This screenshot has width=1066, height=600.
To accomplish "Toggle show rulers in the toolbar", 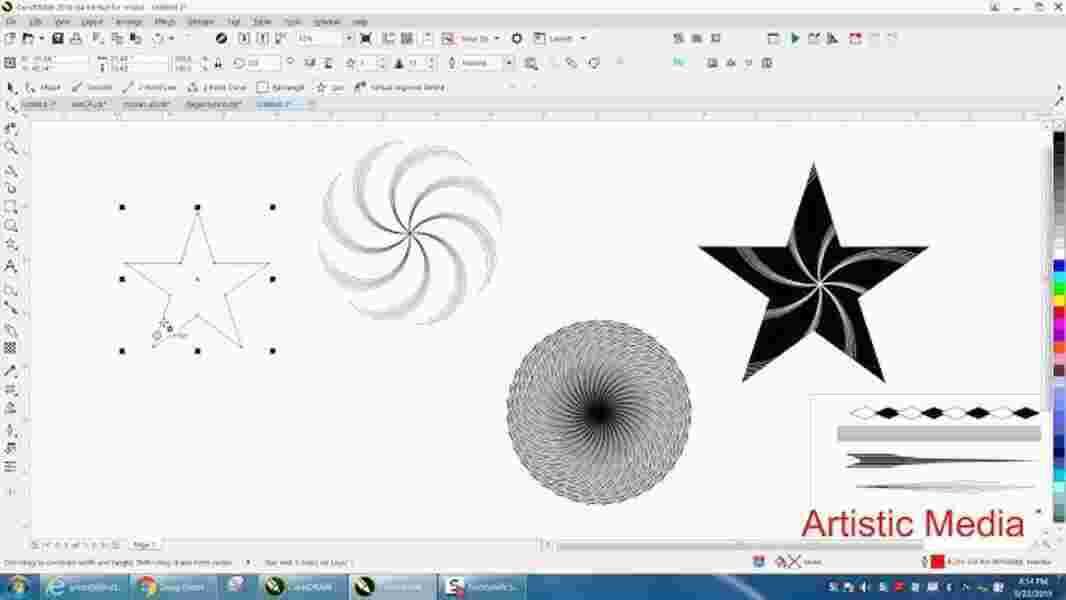I will (389, 39).
